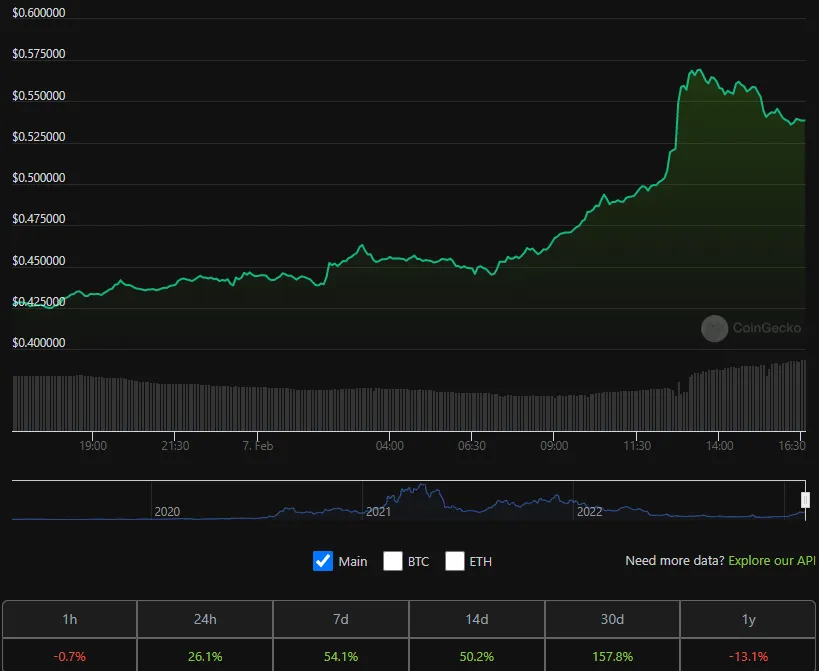Select the 1h column header
The height and width of the screenshot is (671, 819).
point(69,619)
